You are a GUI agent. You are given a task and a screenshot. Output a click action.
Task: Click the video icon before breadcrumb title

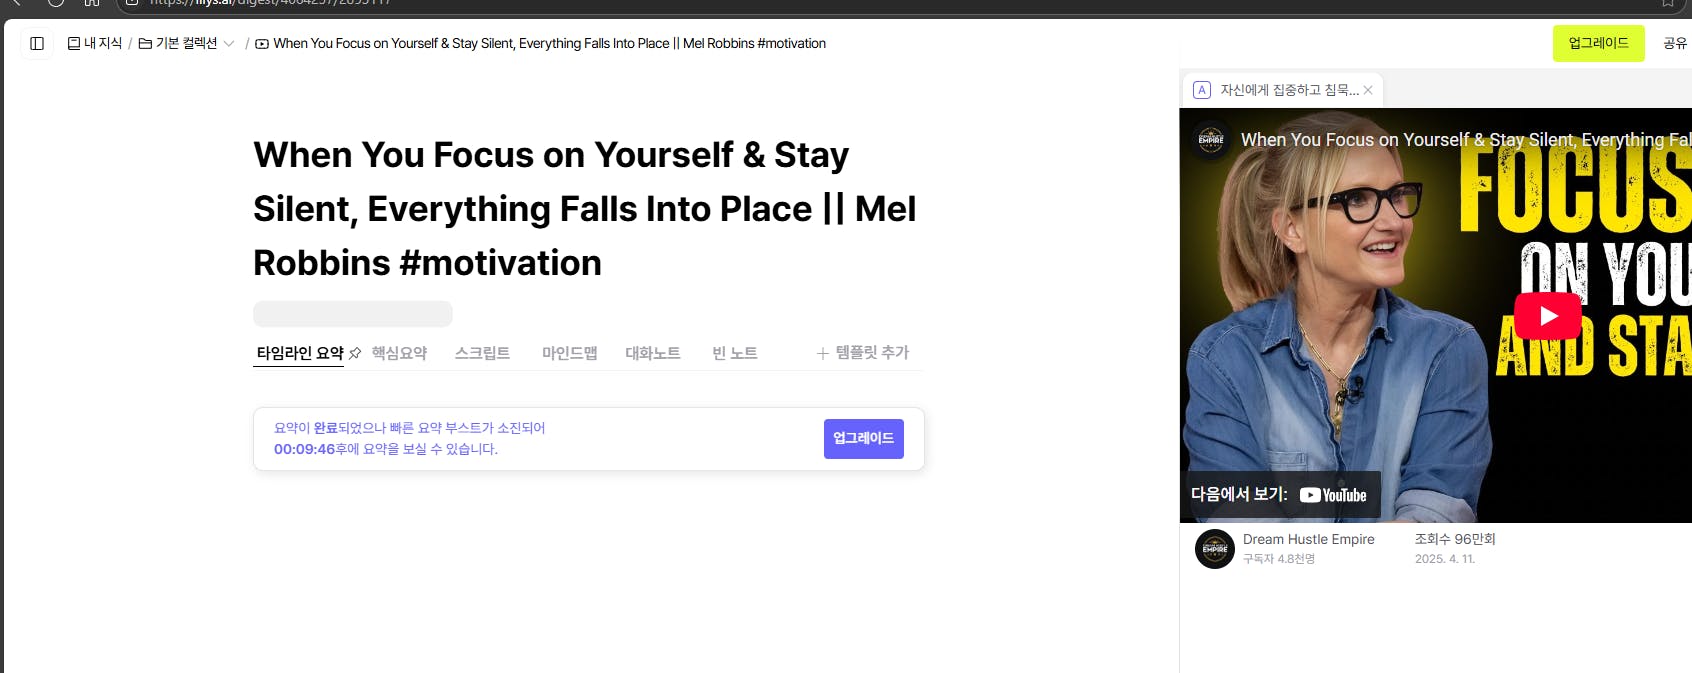262,44
